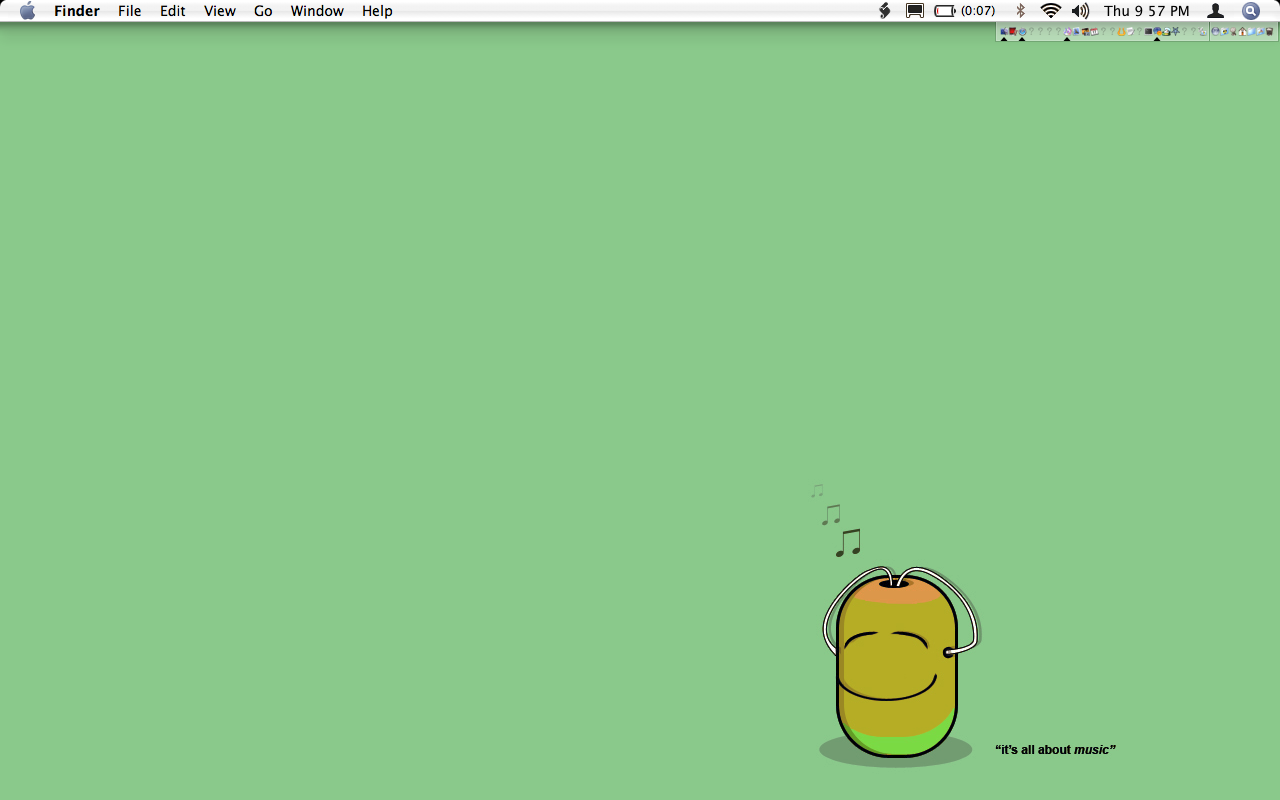Image resolution: width=1280 pixels, height=800 pixels.
Task: Open the Home folder in the Dock
Action: tap(1242, 32)
